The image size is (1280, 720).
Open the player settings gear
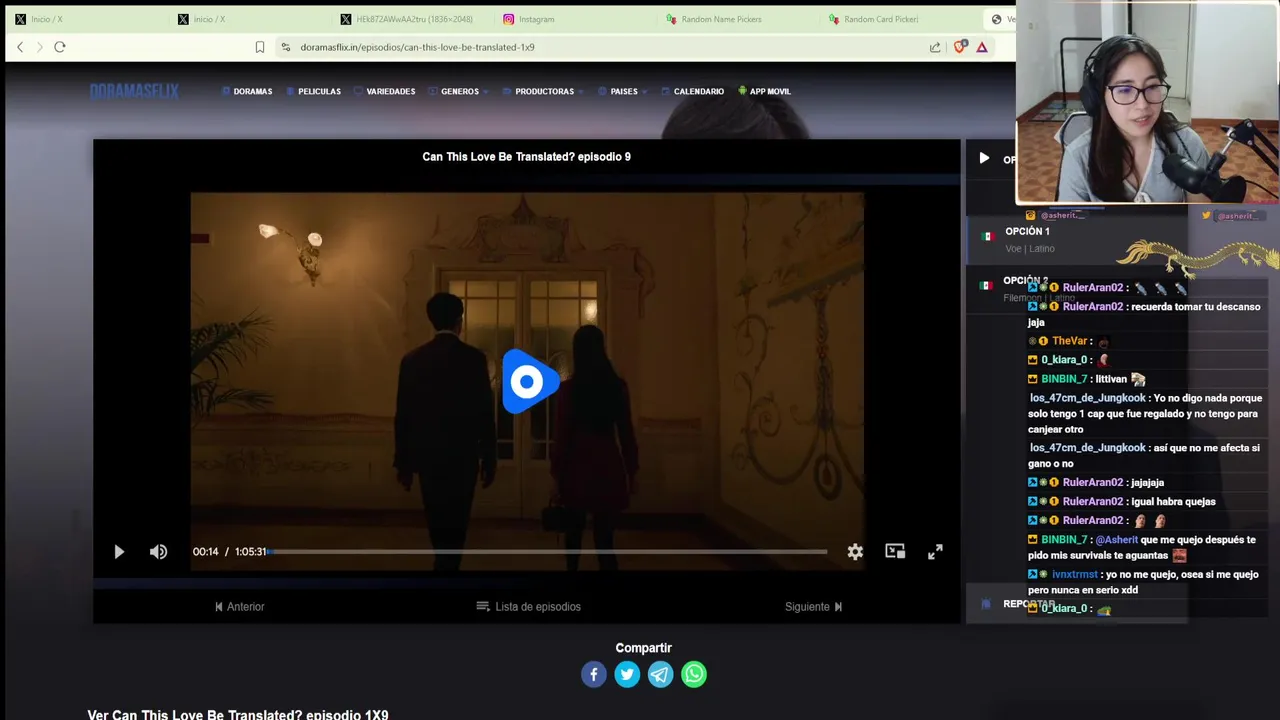pyautogui.click(x=855, y=552)
